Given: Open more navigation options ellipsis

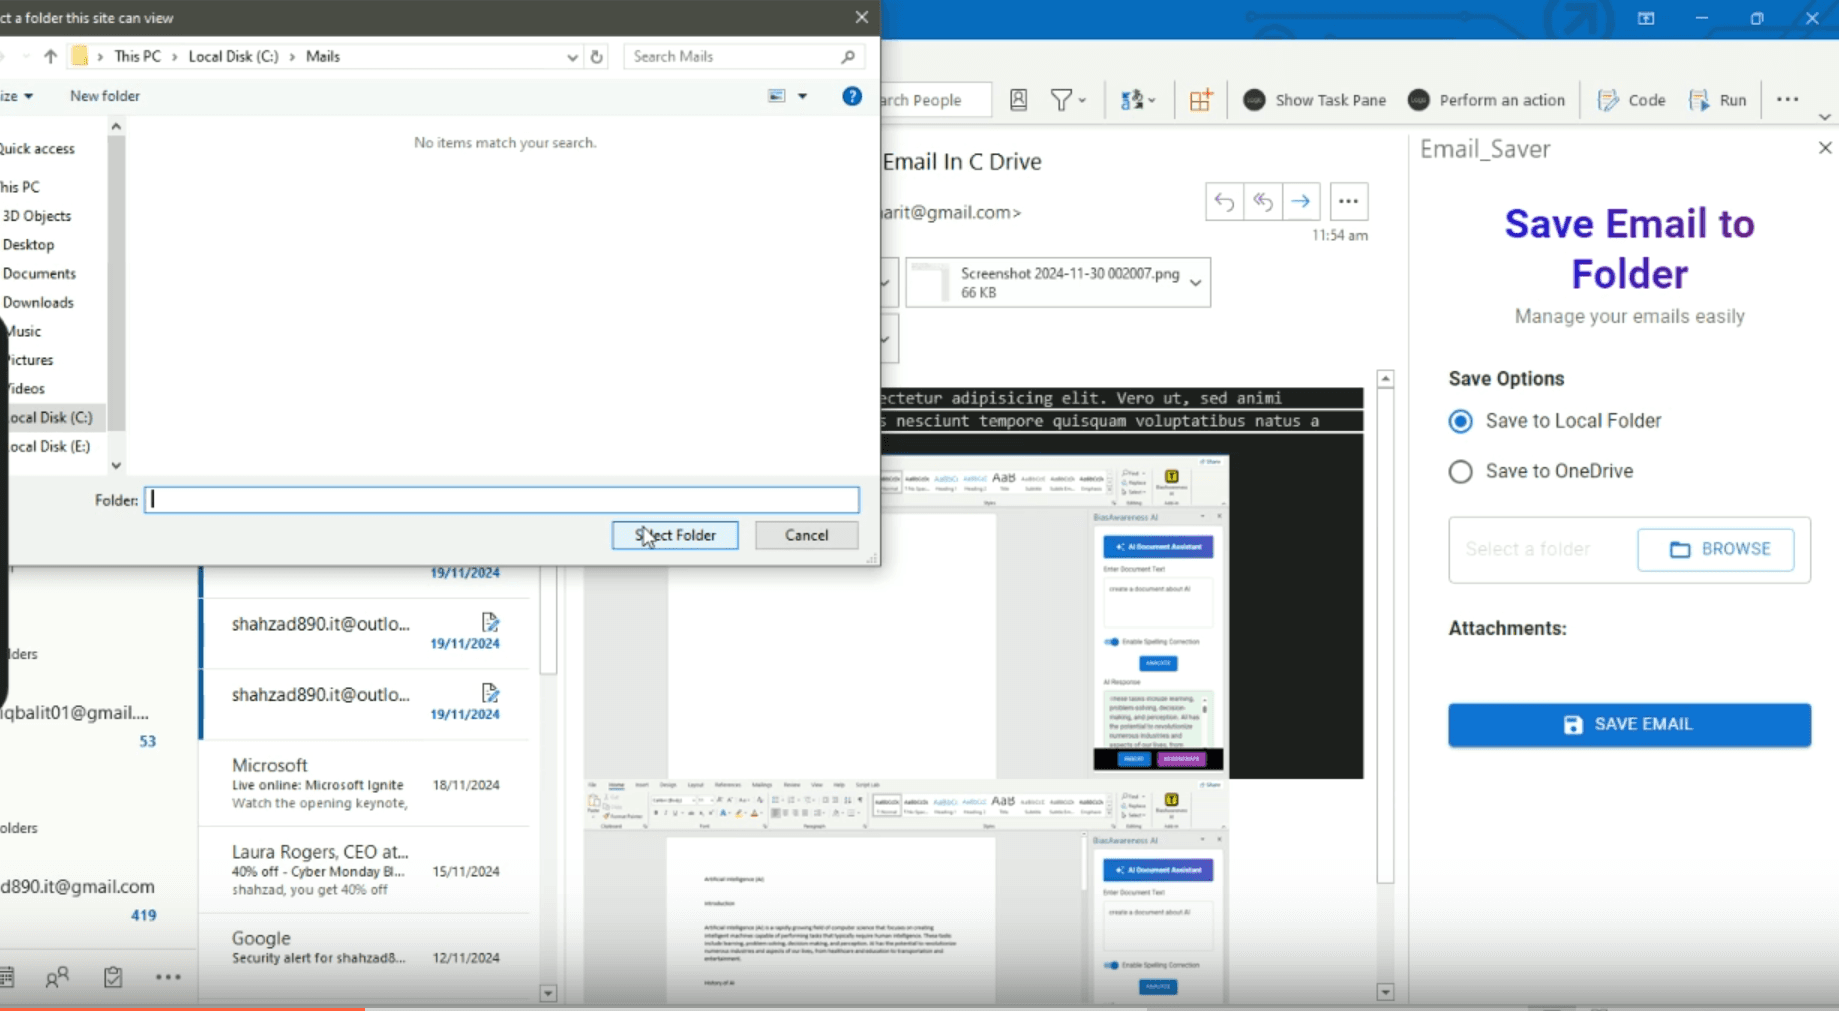Looking at the screenshot, I should tap(168, 977).
